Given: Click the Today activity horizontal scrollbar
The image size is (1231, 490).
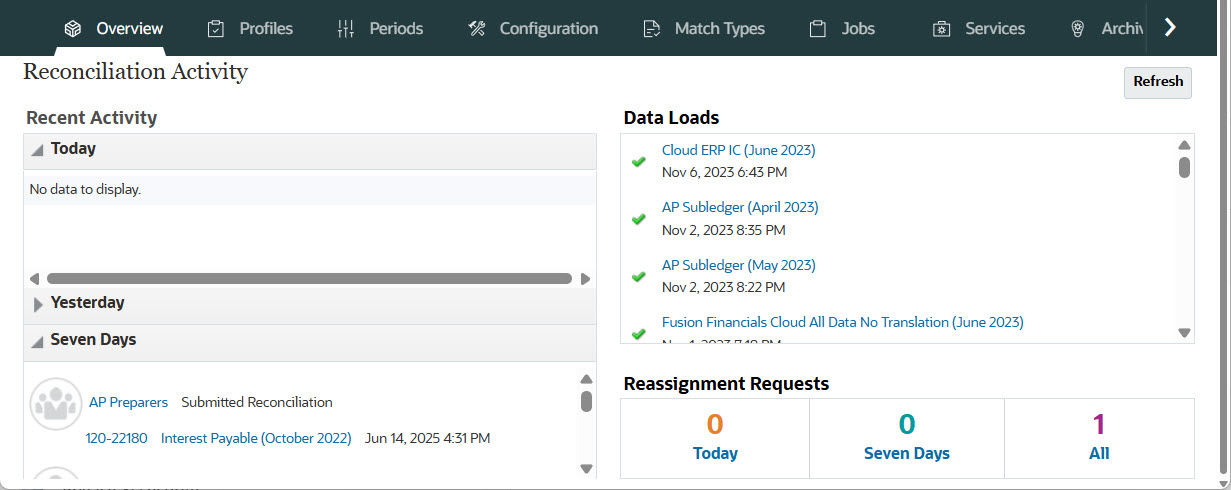Looking at the screenshot, I should click(309, 279).
